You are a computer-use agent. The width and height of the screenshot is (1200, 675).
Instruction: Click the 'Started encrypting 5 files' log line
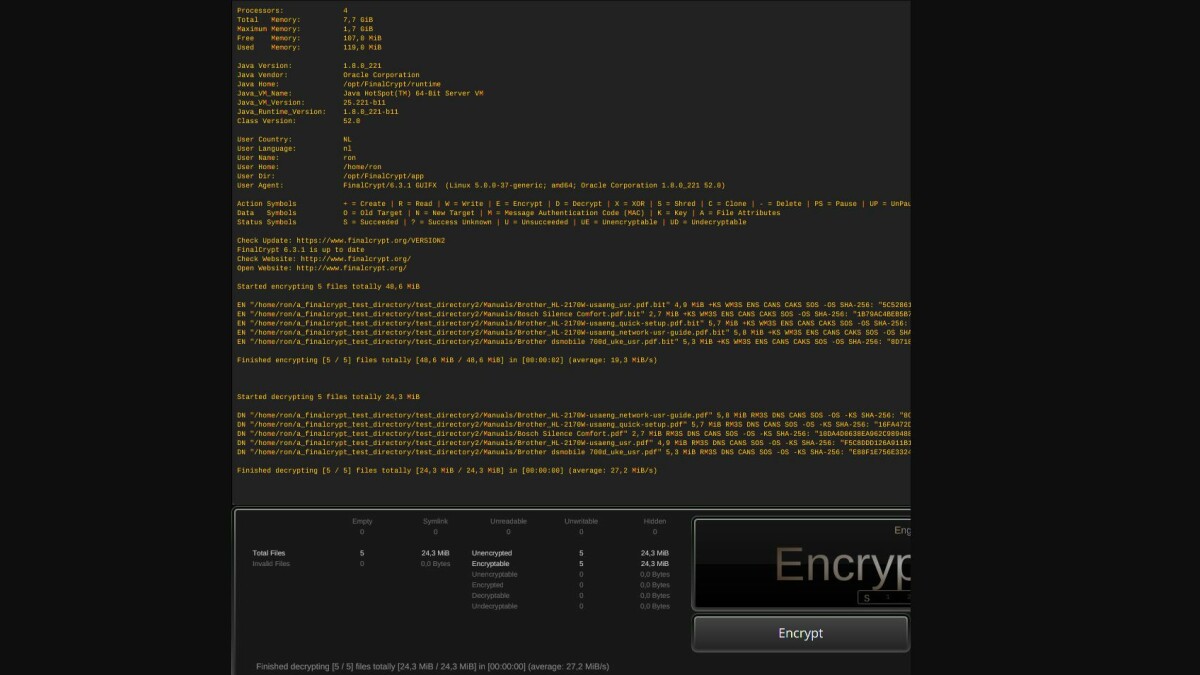328,286
